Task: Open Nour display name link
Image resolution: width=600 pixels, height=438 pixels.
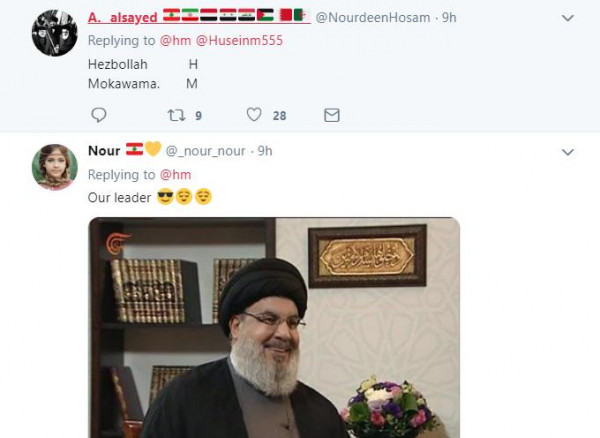Action: point(104,151)
